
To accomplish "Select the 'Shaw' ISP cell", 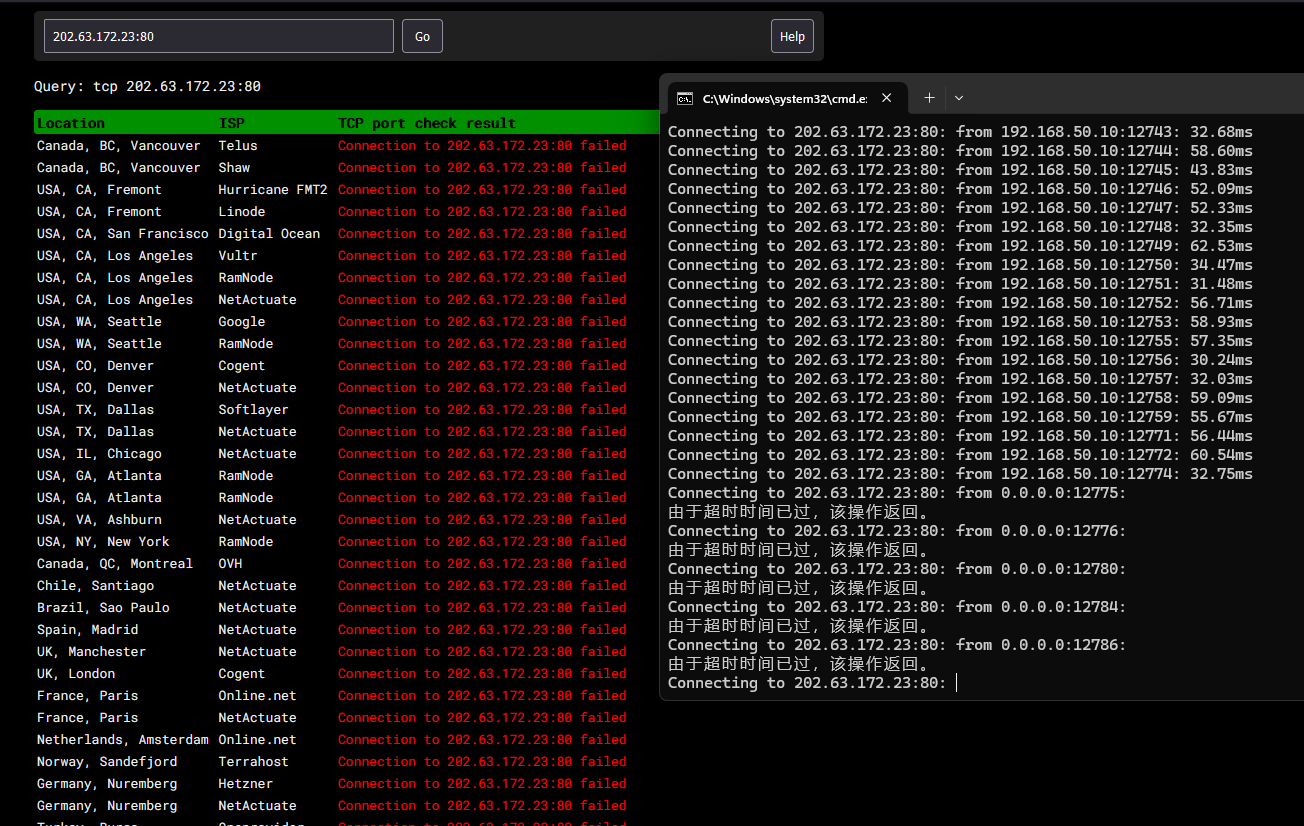I will 234,168.
